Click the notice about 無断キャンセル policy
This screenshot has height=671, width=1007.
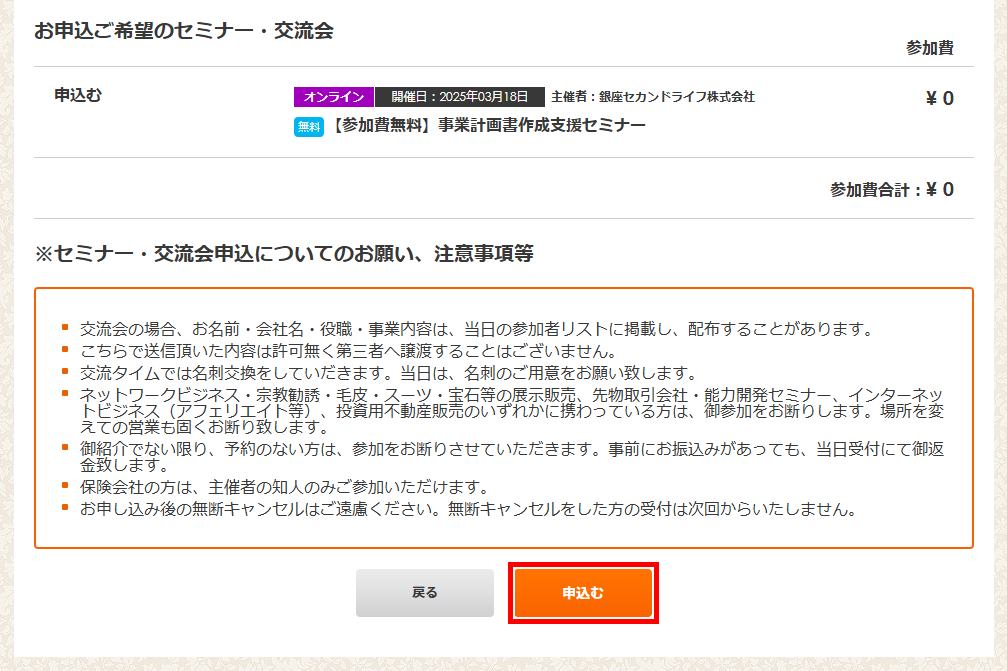(x=468, y=509)
